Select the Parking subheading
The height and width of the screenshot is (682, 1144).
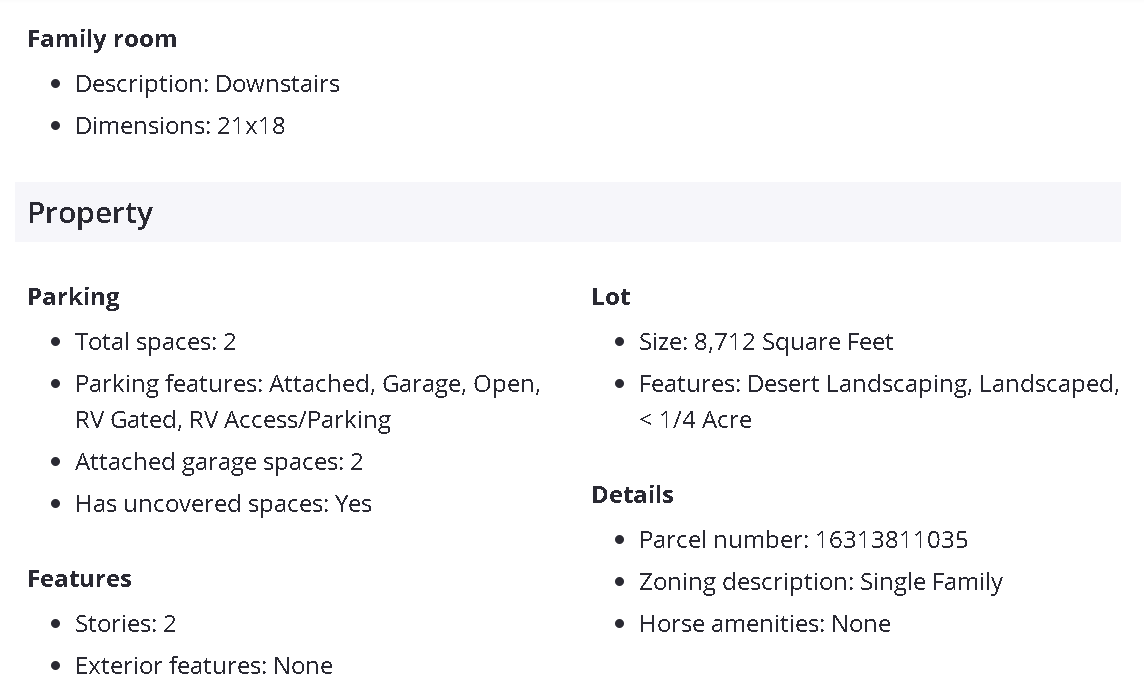click(x=73, y=297)
